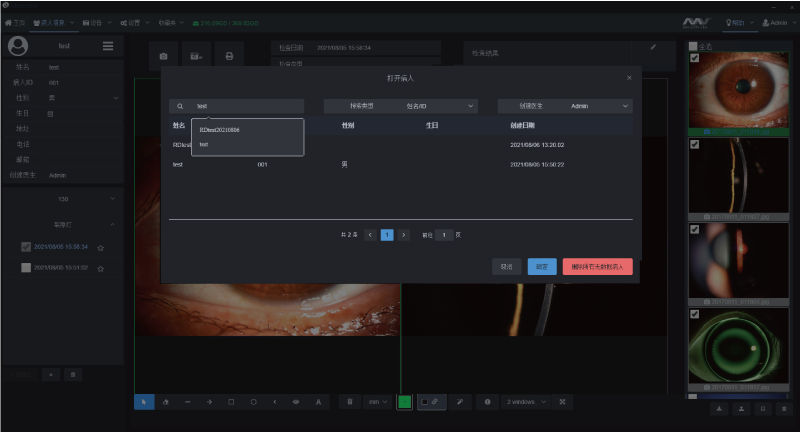The height and width of the screenshot is (432, 800).
Task: Open the mm unit dropdown
Action: (x=378, y=402)
